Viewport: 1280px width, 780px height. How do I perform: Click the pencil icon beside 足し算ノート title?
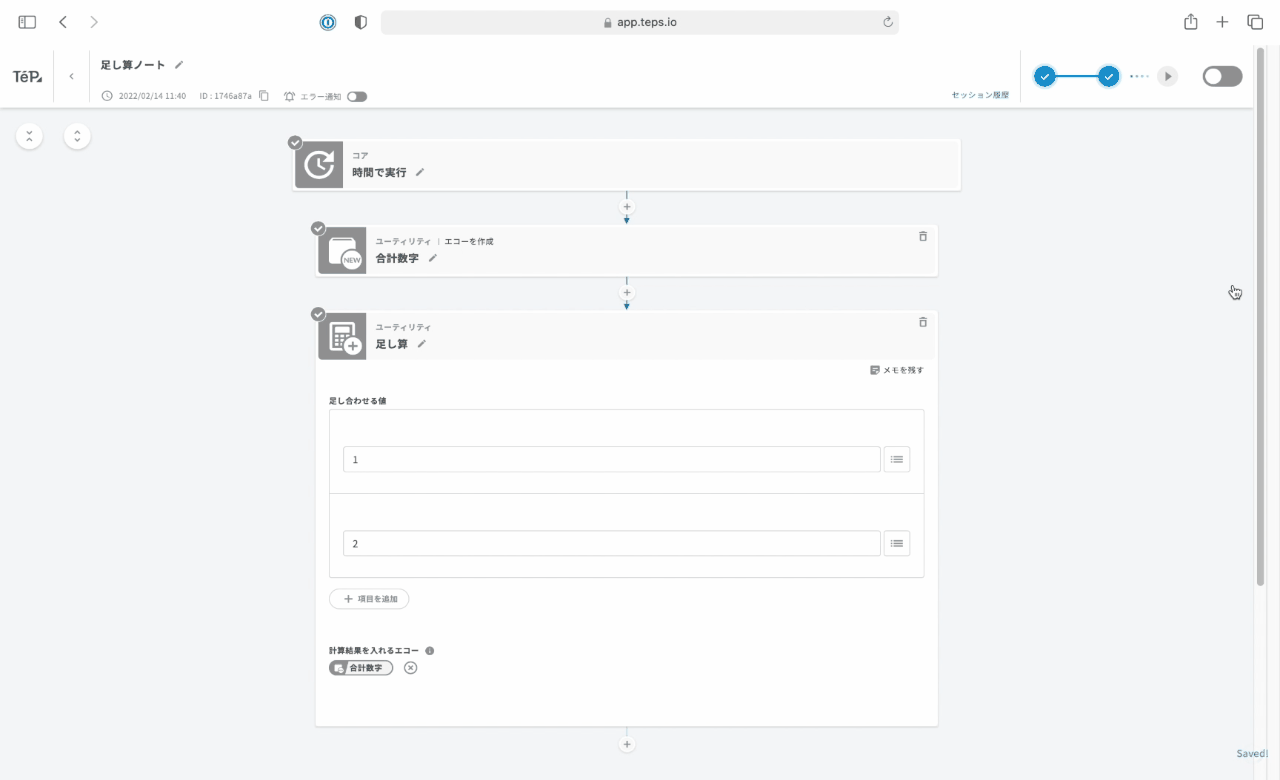tap(179, 65)
